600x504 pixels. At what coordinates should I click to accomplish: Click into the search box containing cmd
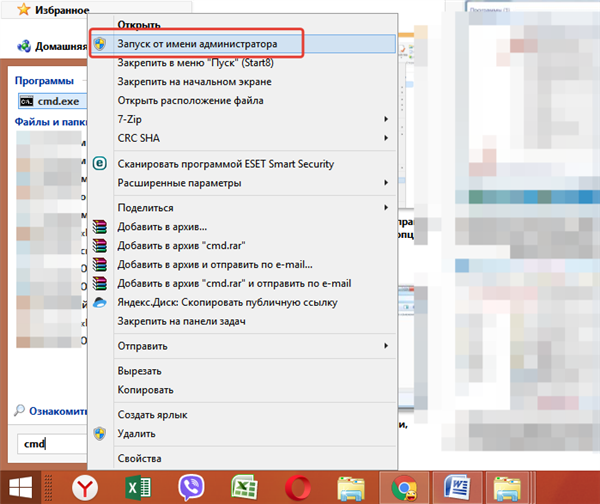tap(52, 444)
